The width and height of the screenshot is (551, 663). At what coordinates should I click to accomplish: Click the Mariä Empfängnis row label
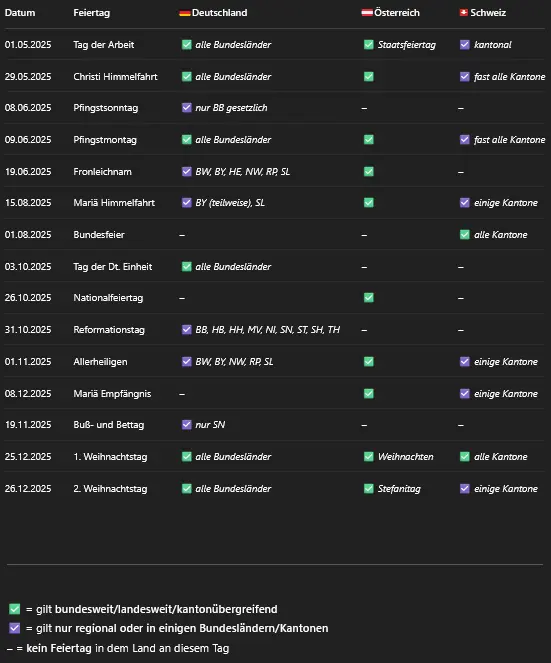112,393
